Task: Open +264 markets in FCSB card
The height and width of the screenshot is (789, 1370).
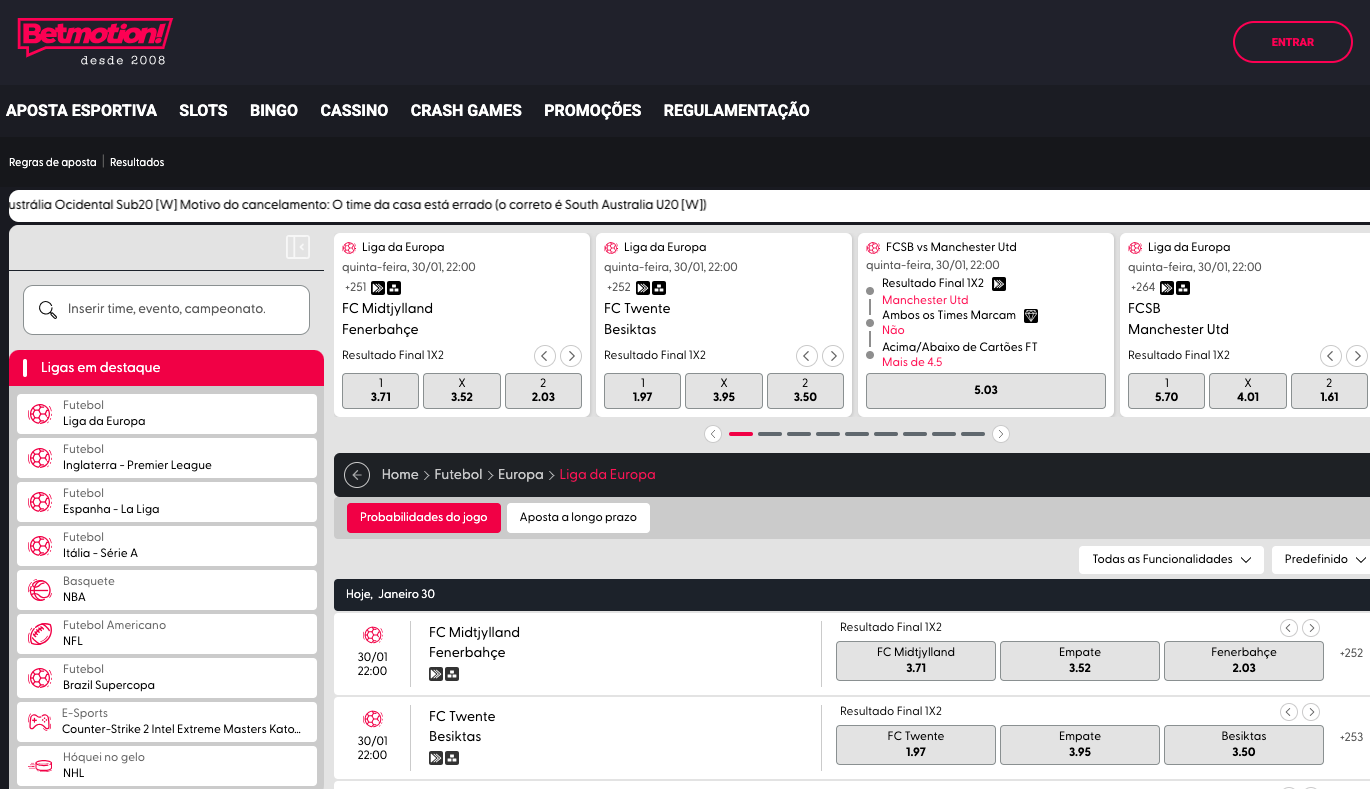Action: tap(1143, 288)
